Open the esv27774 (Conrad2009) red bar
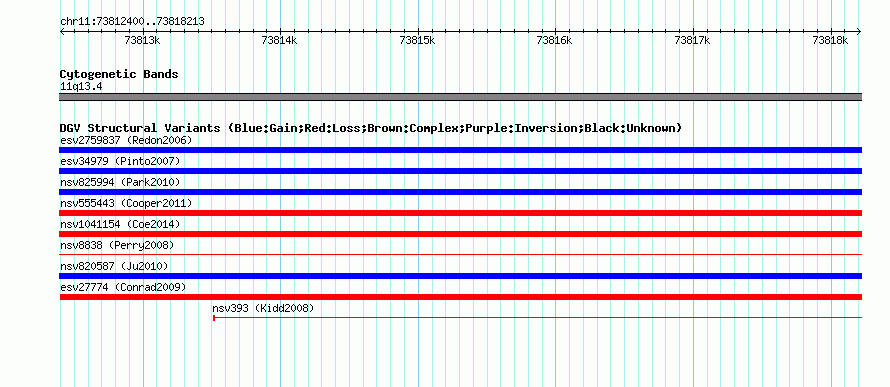890x387 pixels. (460, 297)
